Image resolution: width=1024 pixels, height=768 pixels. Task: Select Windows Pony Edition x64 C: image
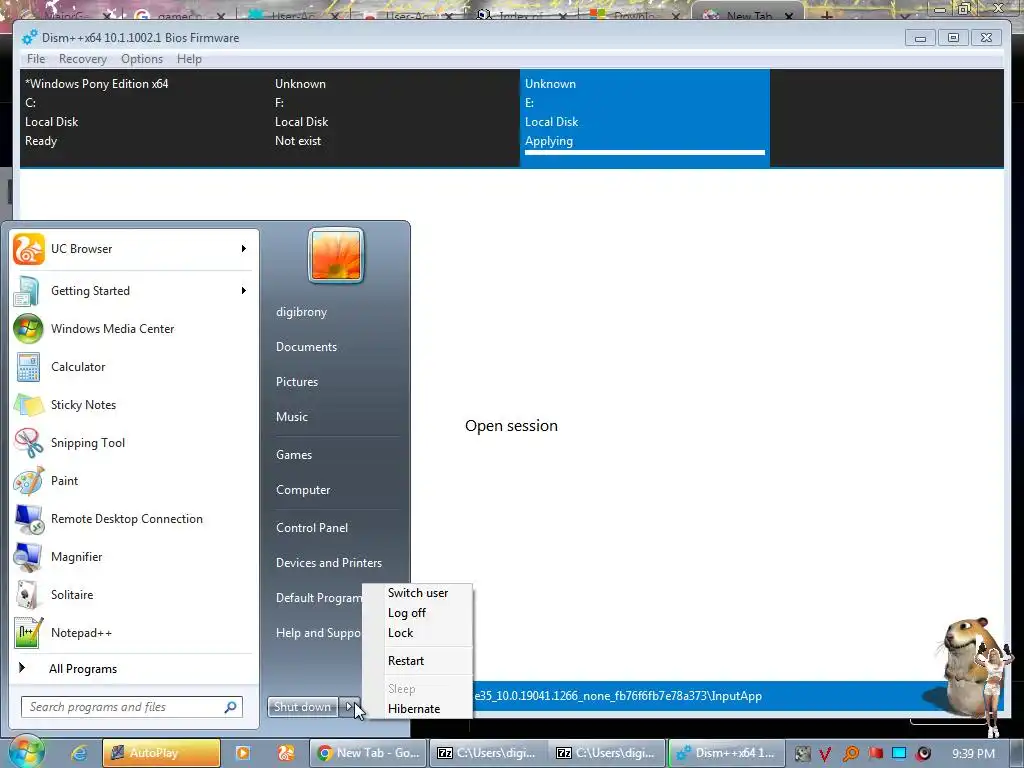click(145, 118)
